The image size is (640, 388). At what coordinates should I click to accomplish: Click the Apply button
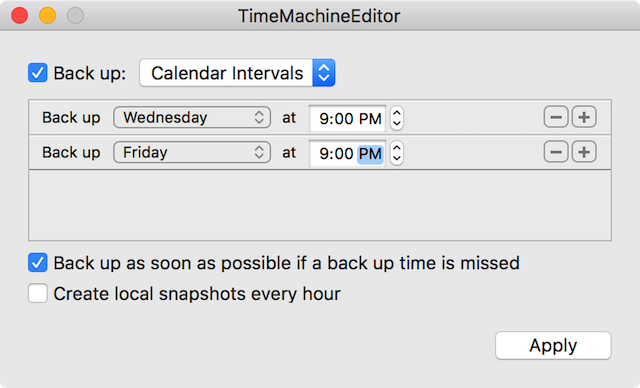pyautogui.click(x=553, y=346)
